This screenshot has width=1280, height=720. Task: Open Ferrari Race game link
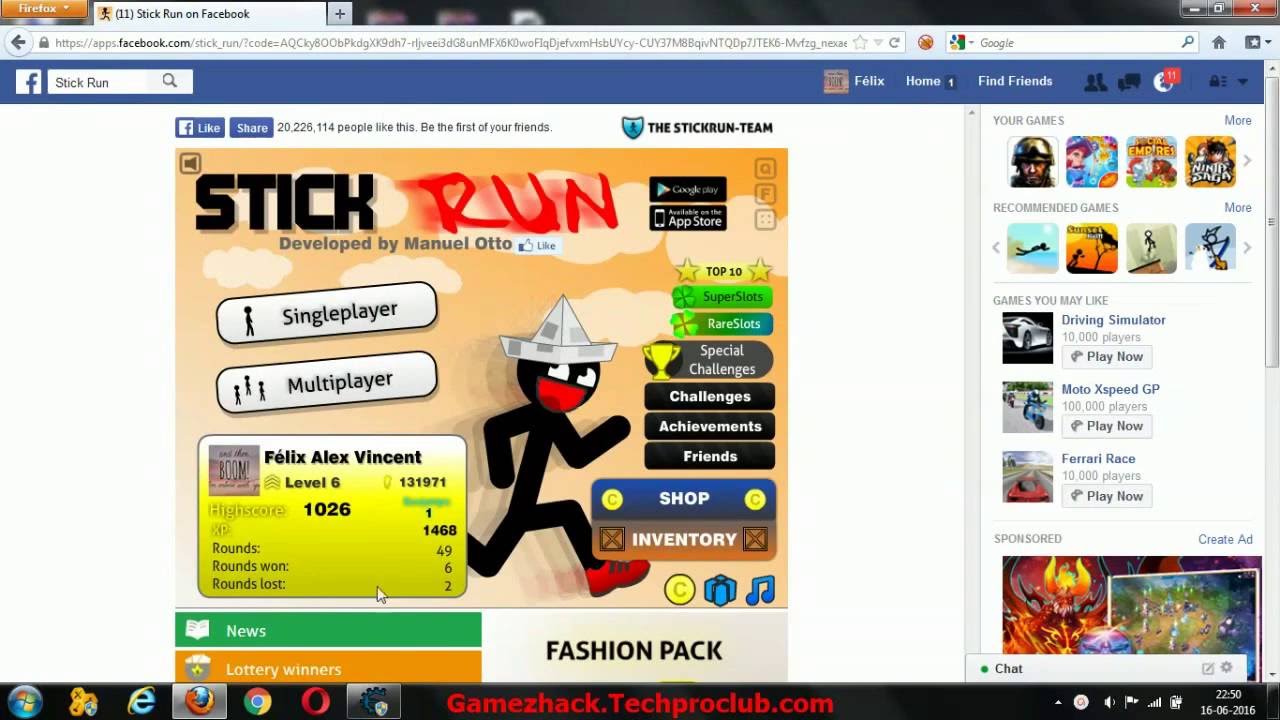click(x=1098, y=458)
